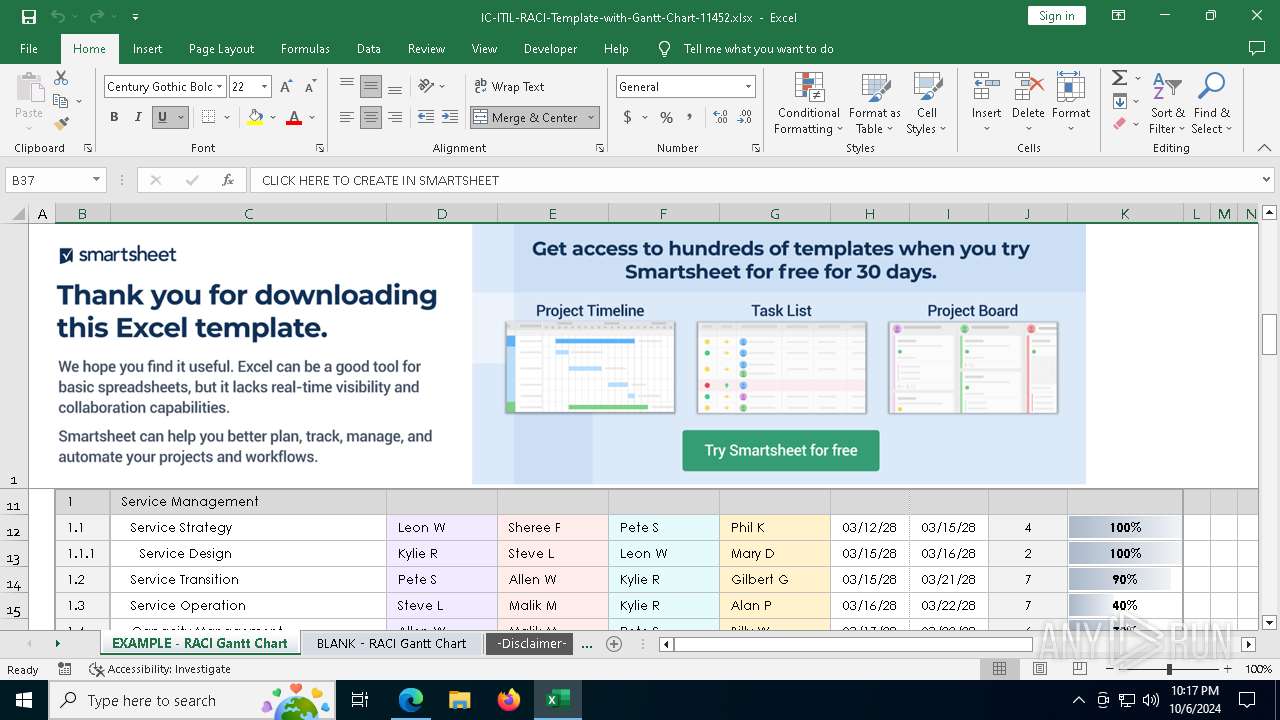Open Sort & Filter options
This screenshot has width=1280, height=720.
pos(1167,104)
